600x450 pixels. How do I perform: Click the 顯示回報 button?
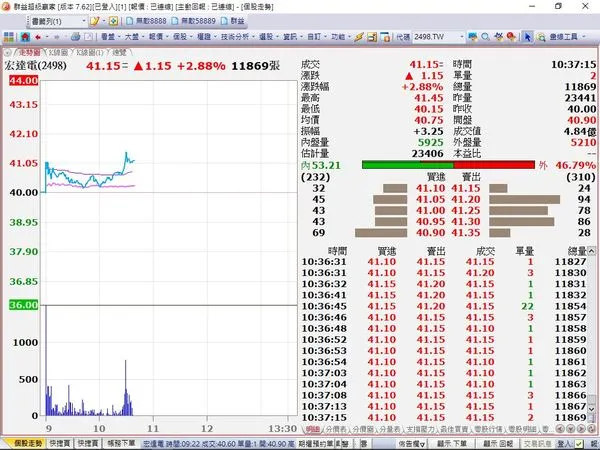pos(498,444)
